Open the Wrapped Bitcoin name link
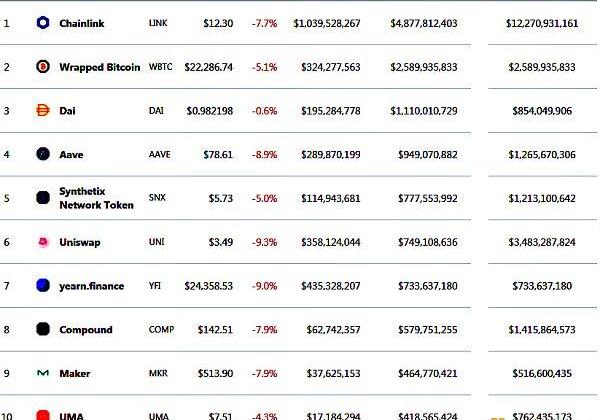Screen dimensions: 600x420 tap(99, 67)
